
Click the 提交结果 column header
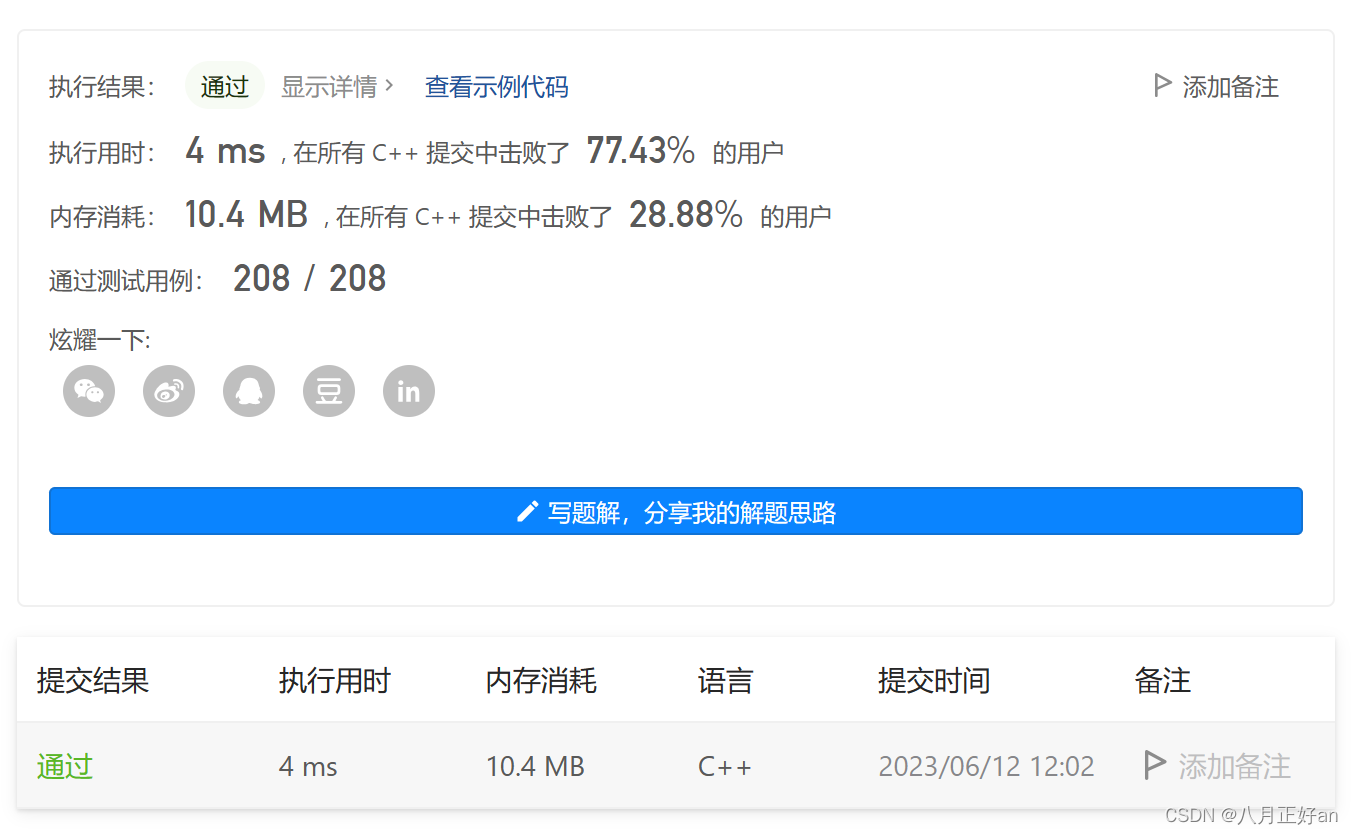coord(93,681)
